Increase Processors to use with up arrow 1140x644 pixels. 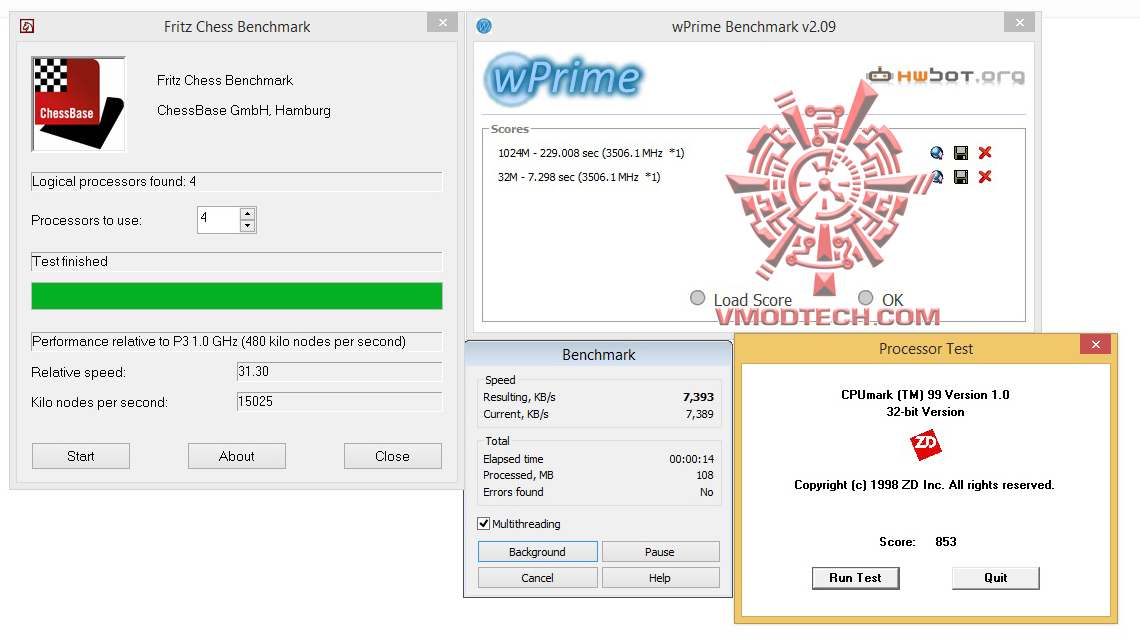coord(248,214)
